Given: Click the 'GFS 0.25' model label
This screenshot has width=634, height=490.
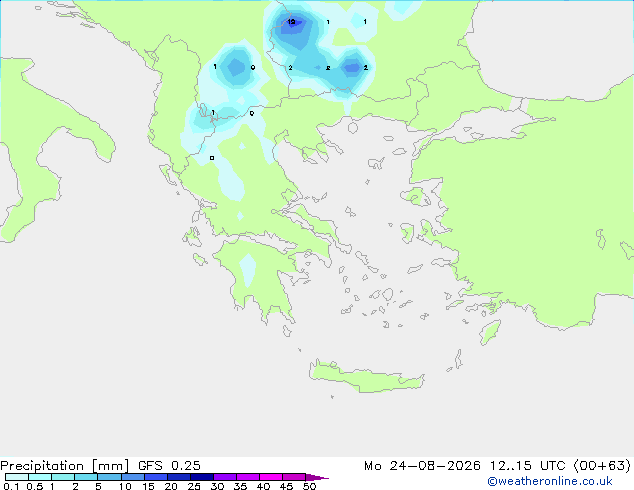Looking at the screenshot, I should pyautogui.click(x=169, y=466).
